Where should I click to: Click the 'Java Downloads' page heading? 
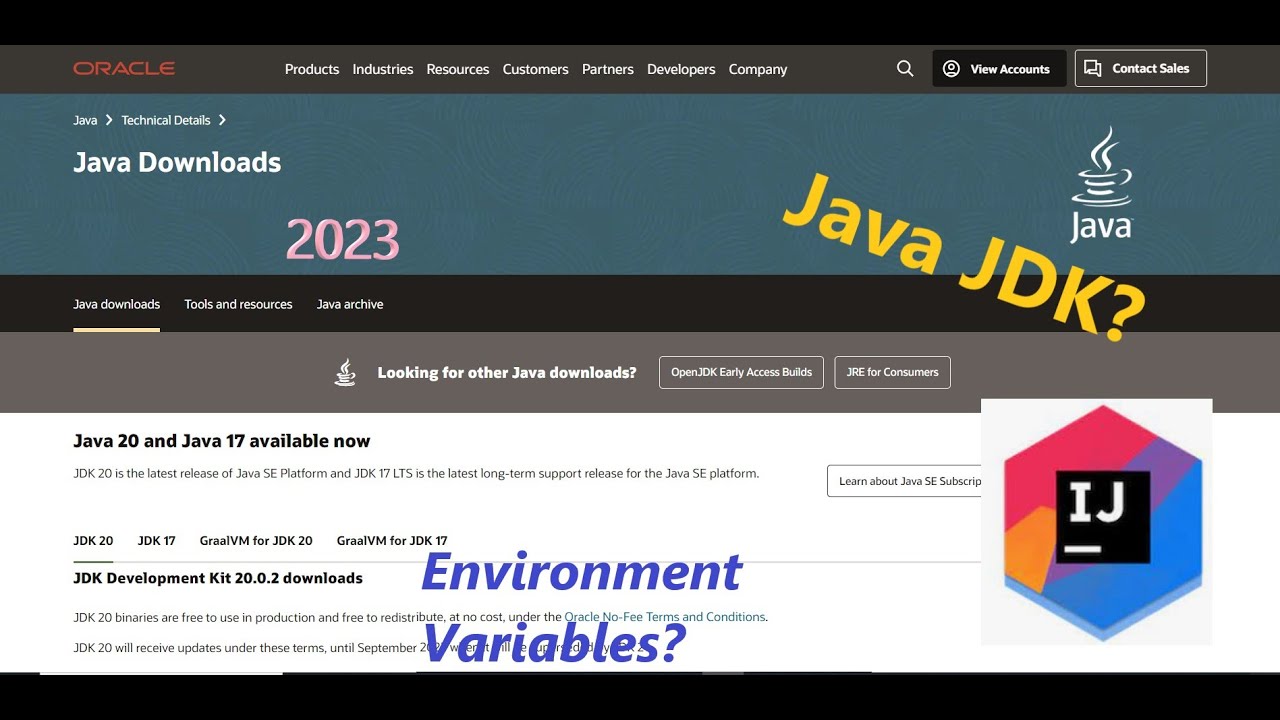tap(177, 162)
